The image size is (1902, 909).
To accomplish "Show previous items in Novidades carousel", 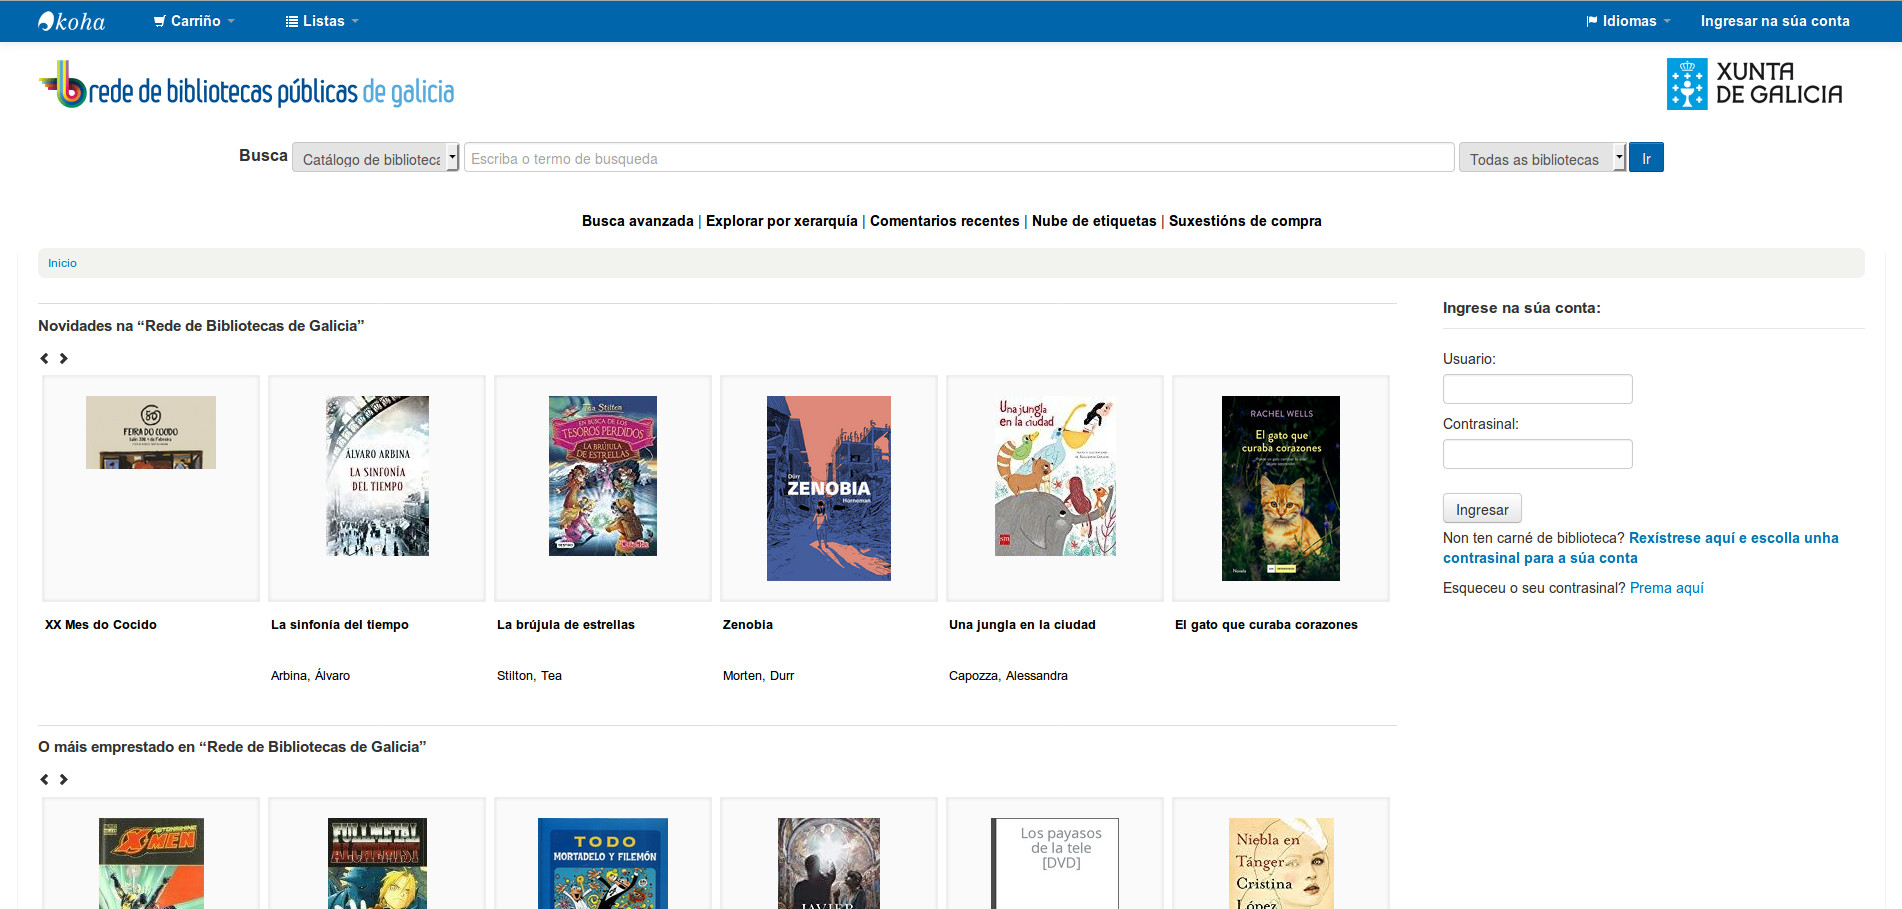I will coord(44,358).
